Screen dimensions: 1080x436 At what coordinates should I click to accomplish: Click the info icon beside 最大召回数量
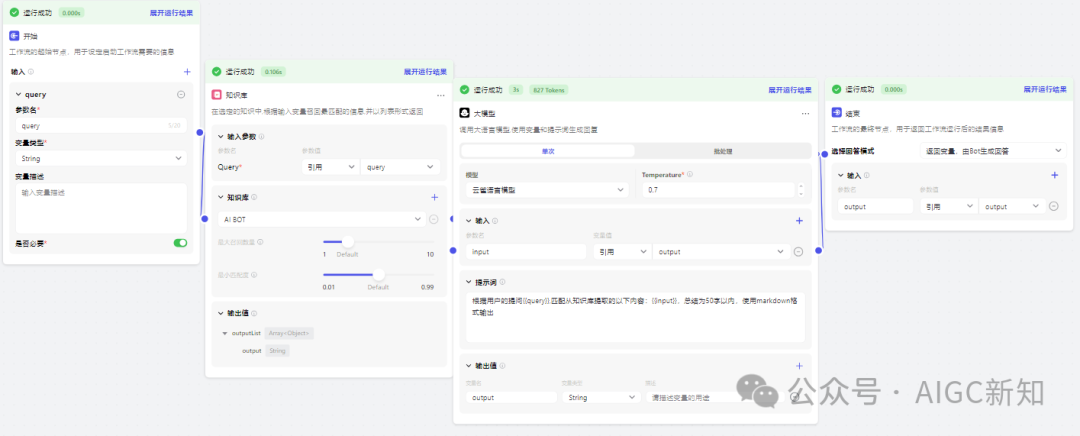click(260, 242)
